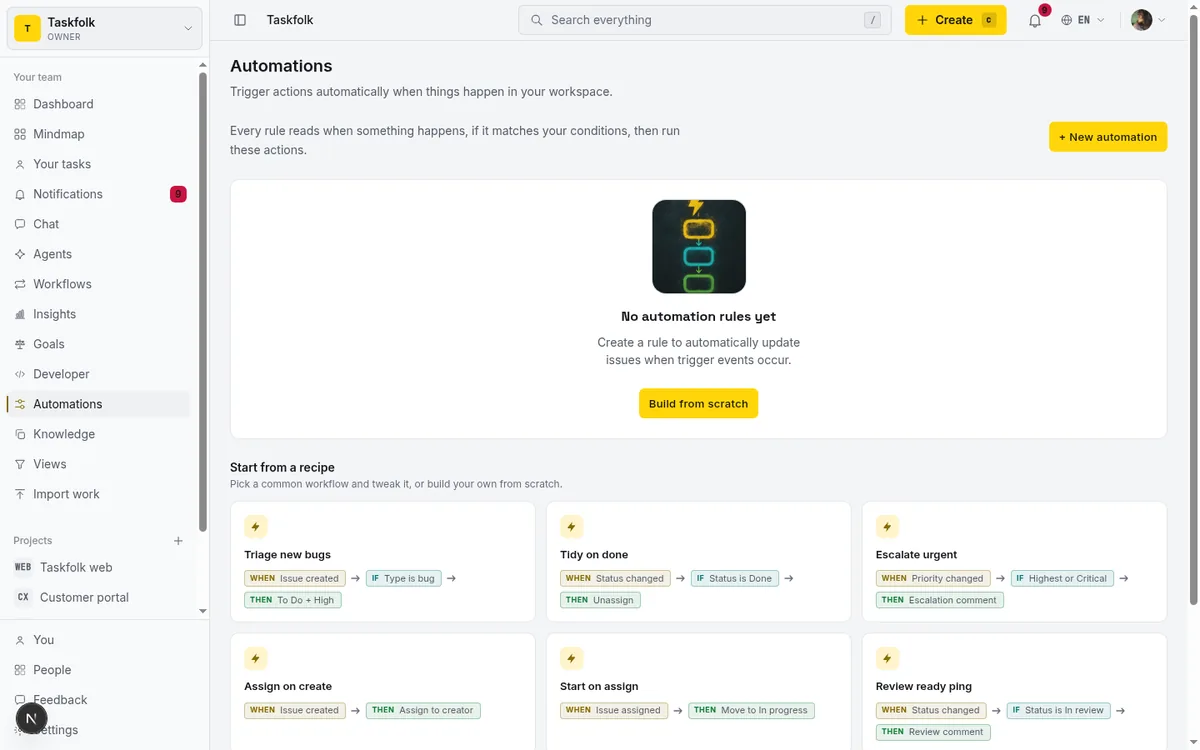
Task: Toggle the sidebar panel icon
Action: click(240, 20)
